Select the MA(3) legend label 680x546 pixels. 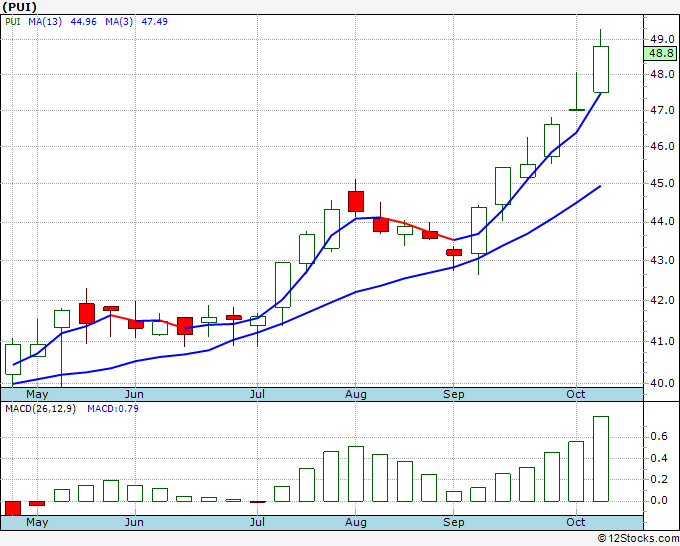coord(121,20)
